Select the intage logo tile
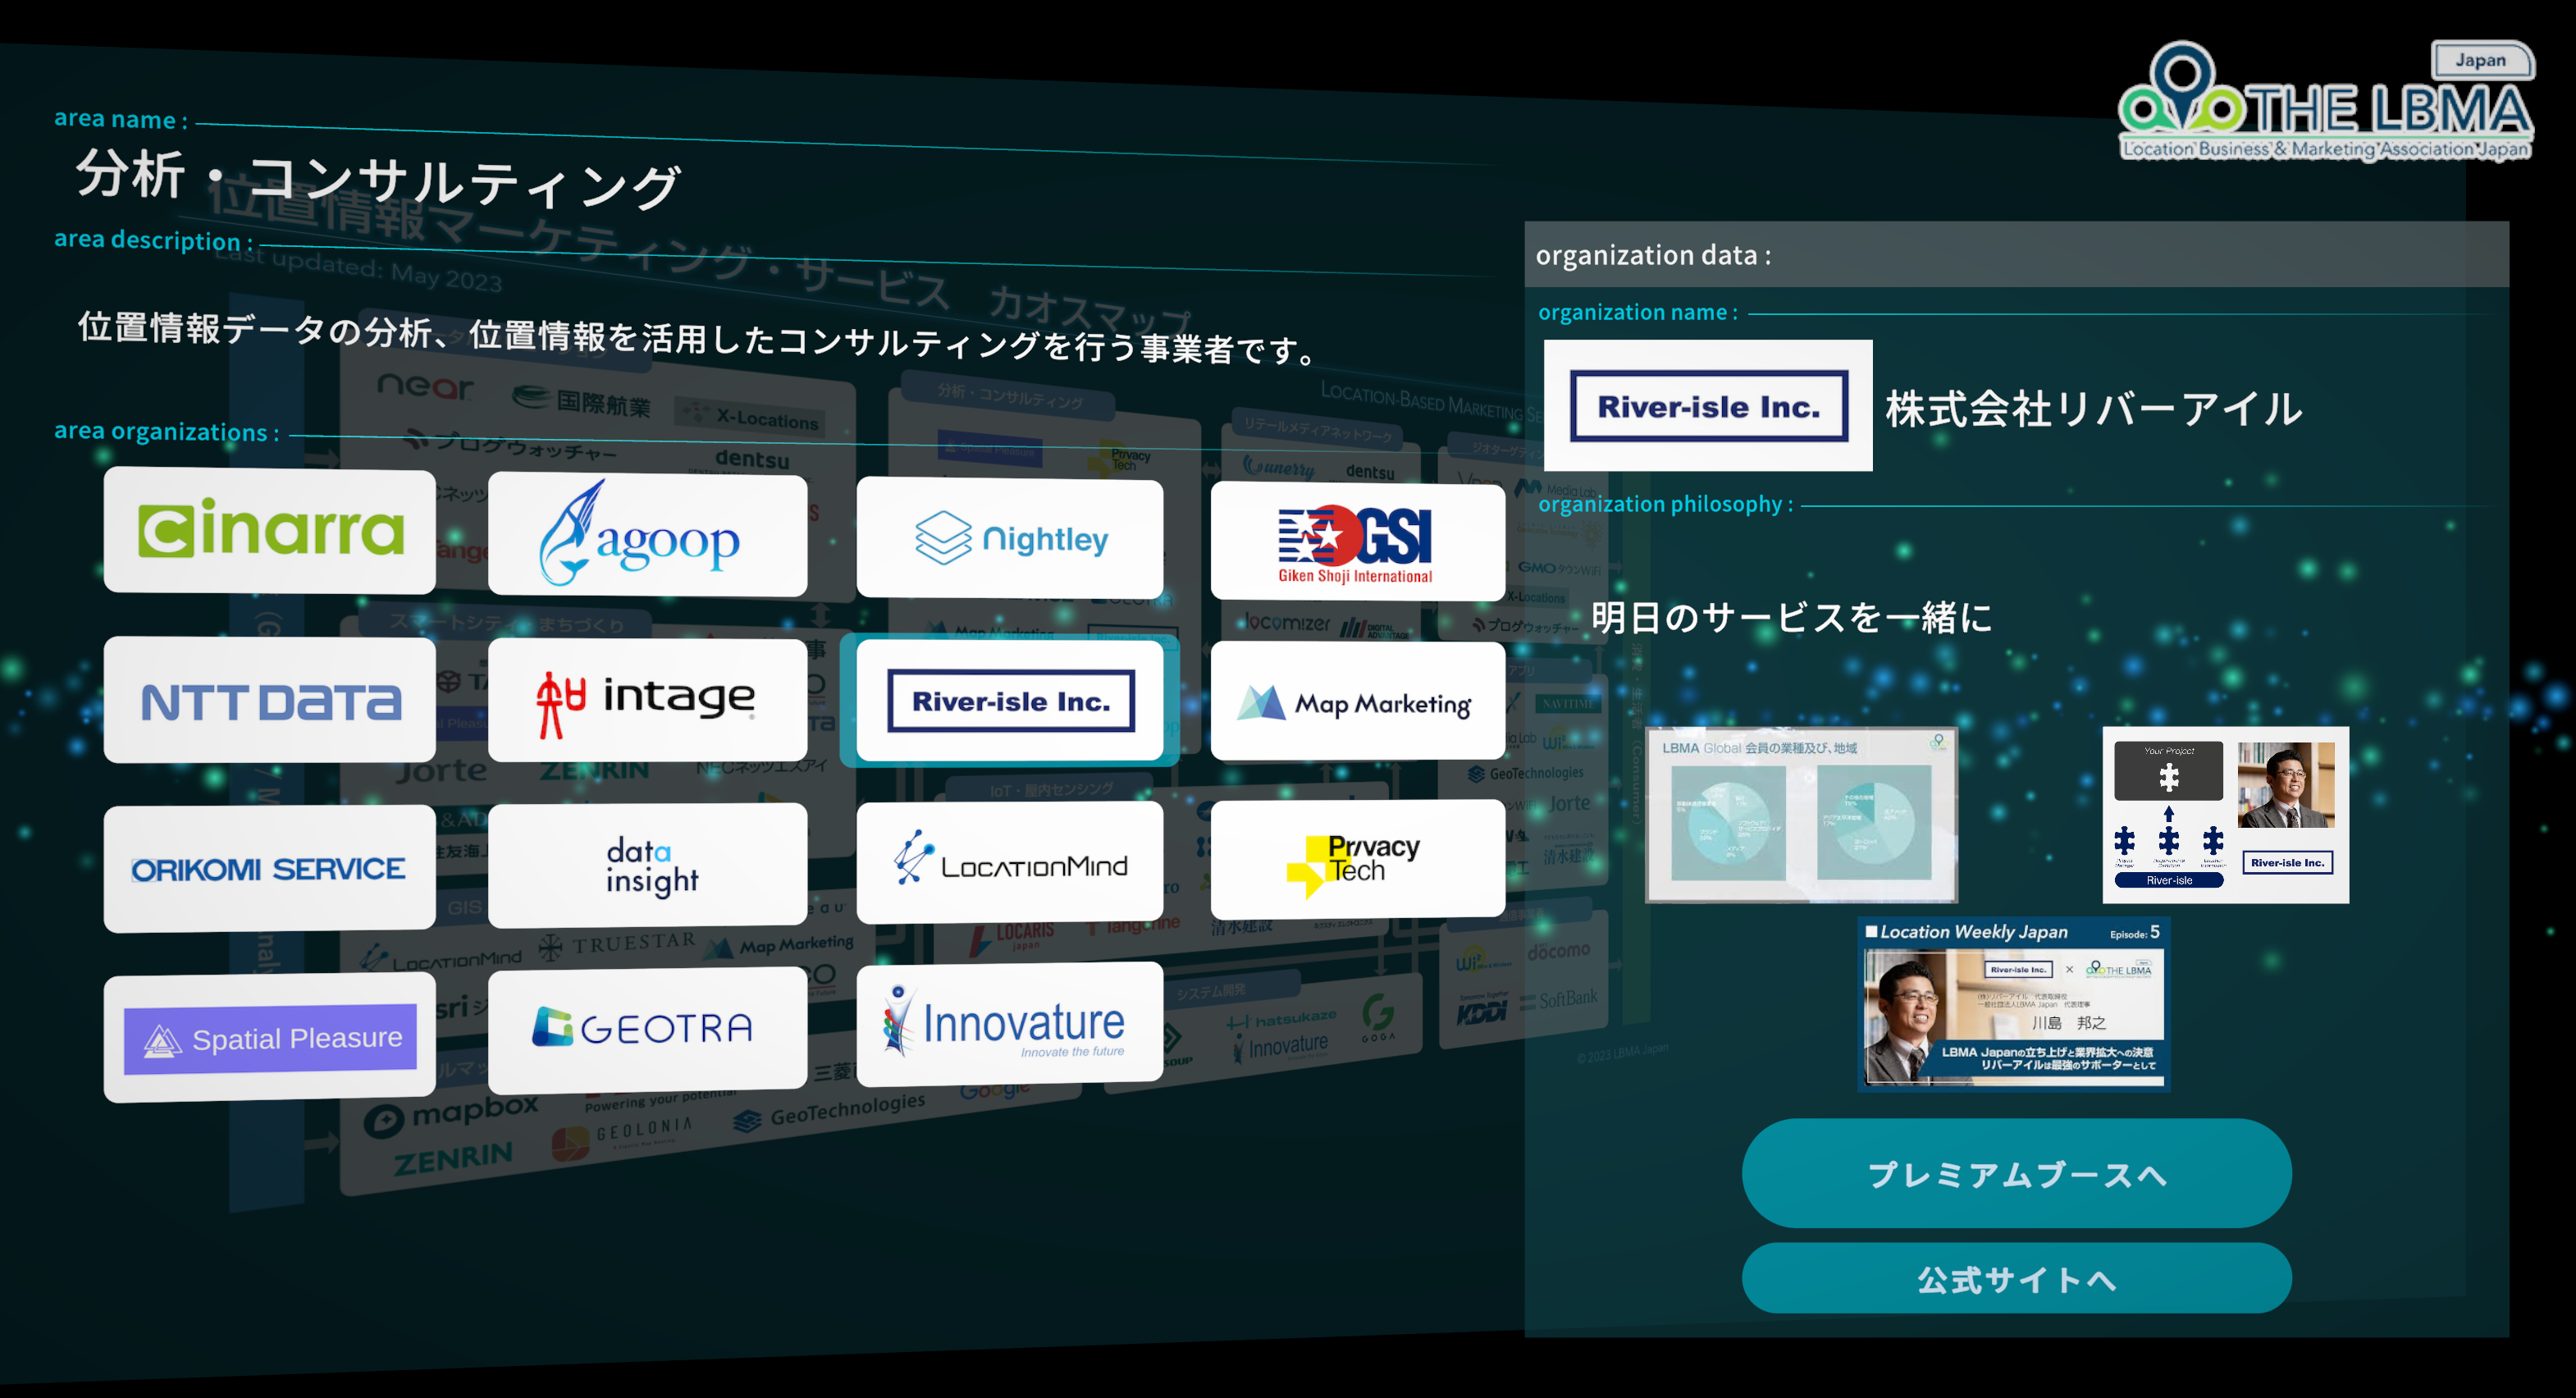Viewport: 2576px width, 1398px height. coord(647,700)
